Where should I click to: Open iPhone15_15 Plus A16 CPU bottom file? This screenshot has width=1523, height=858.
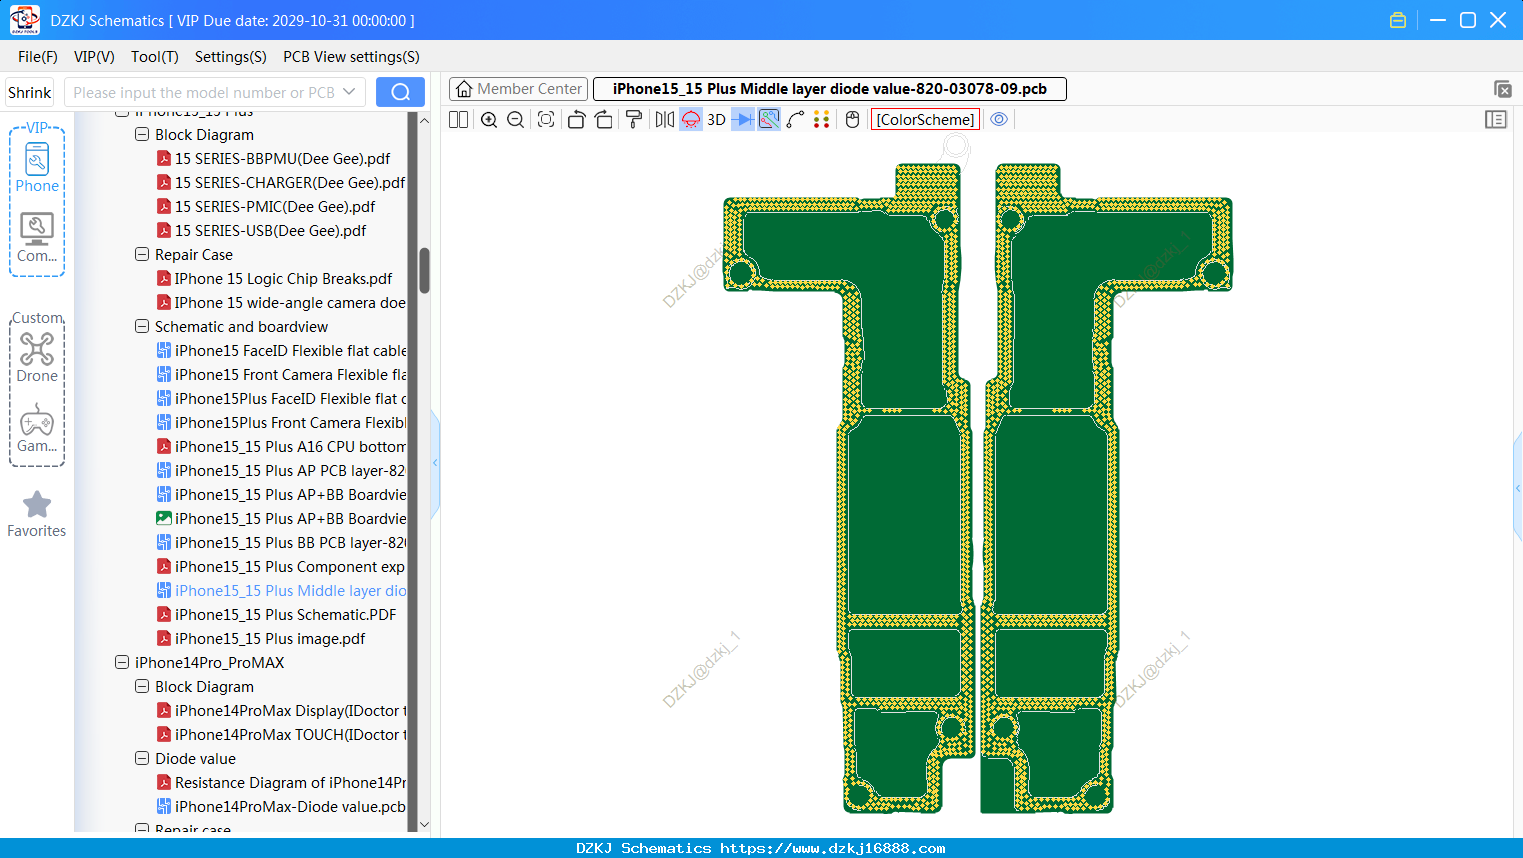281,446
